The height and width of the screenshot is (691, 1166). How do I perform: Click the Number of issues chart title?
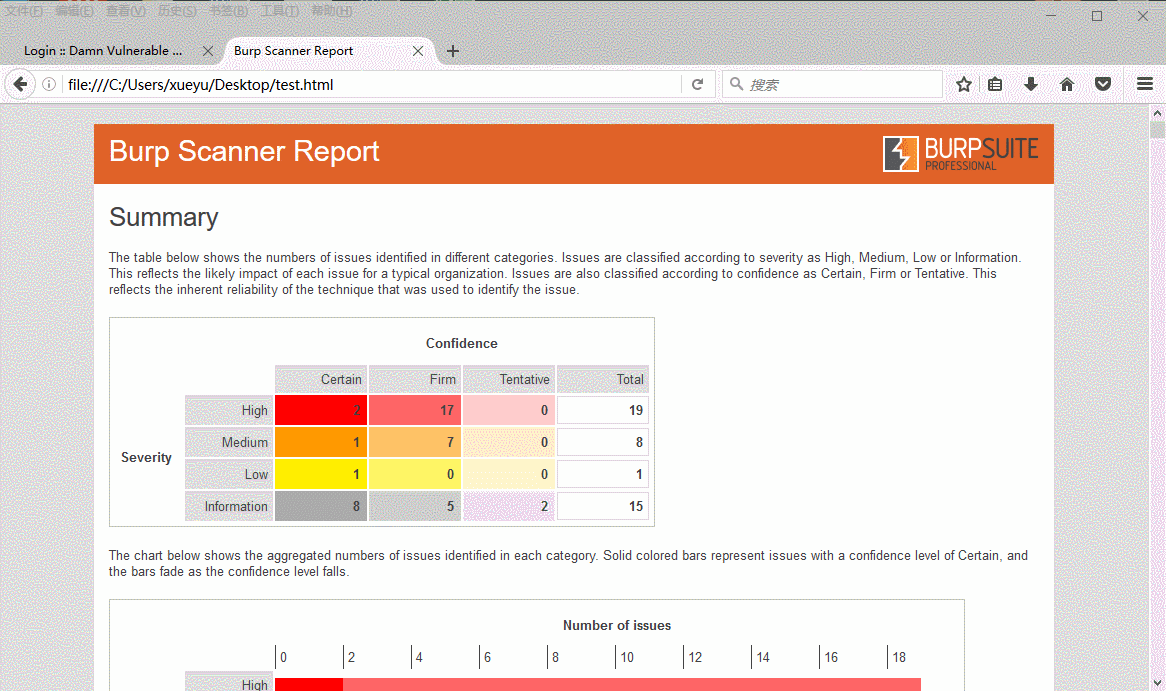pyautogui.click(x=616, y=626)
